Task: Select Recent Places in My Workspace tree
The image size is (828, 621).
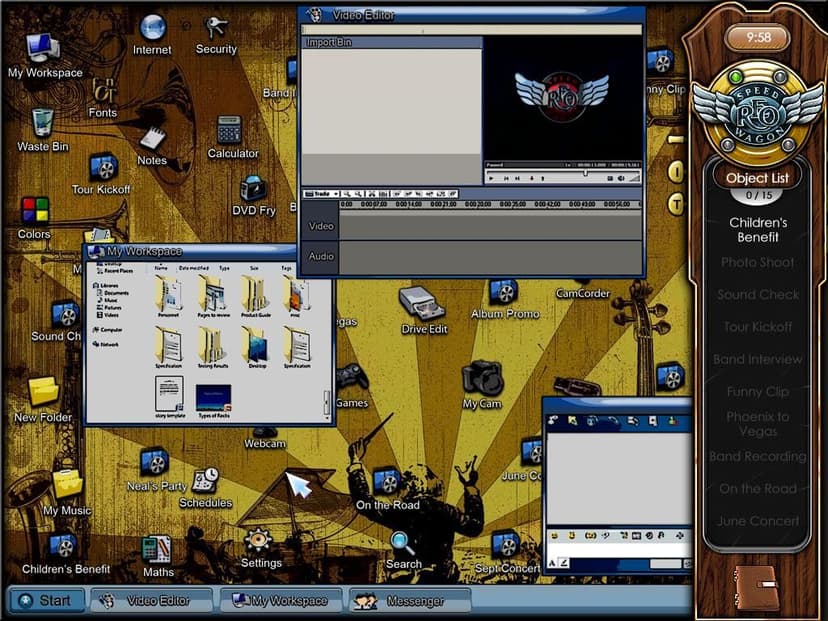Action: [x=115, y=270]
